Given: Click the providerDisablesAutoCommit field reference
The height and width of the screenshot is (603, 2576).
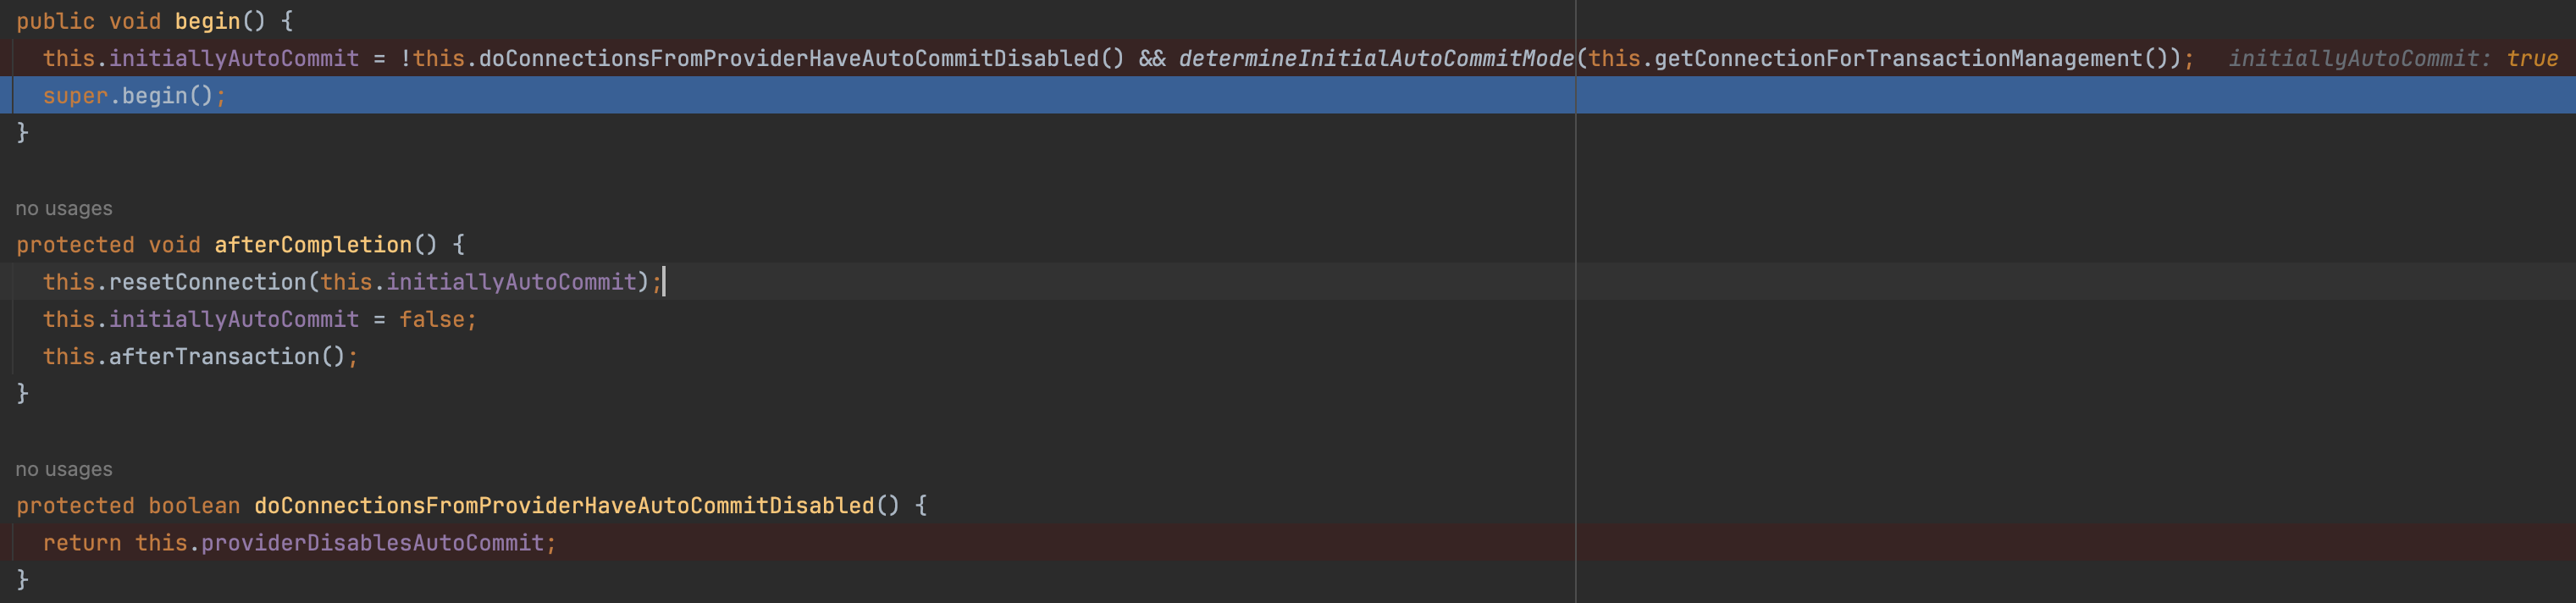Looking at the screenshot, I should [372, 542].
